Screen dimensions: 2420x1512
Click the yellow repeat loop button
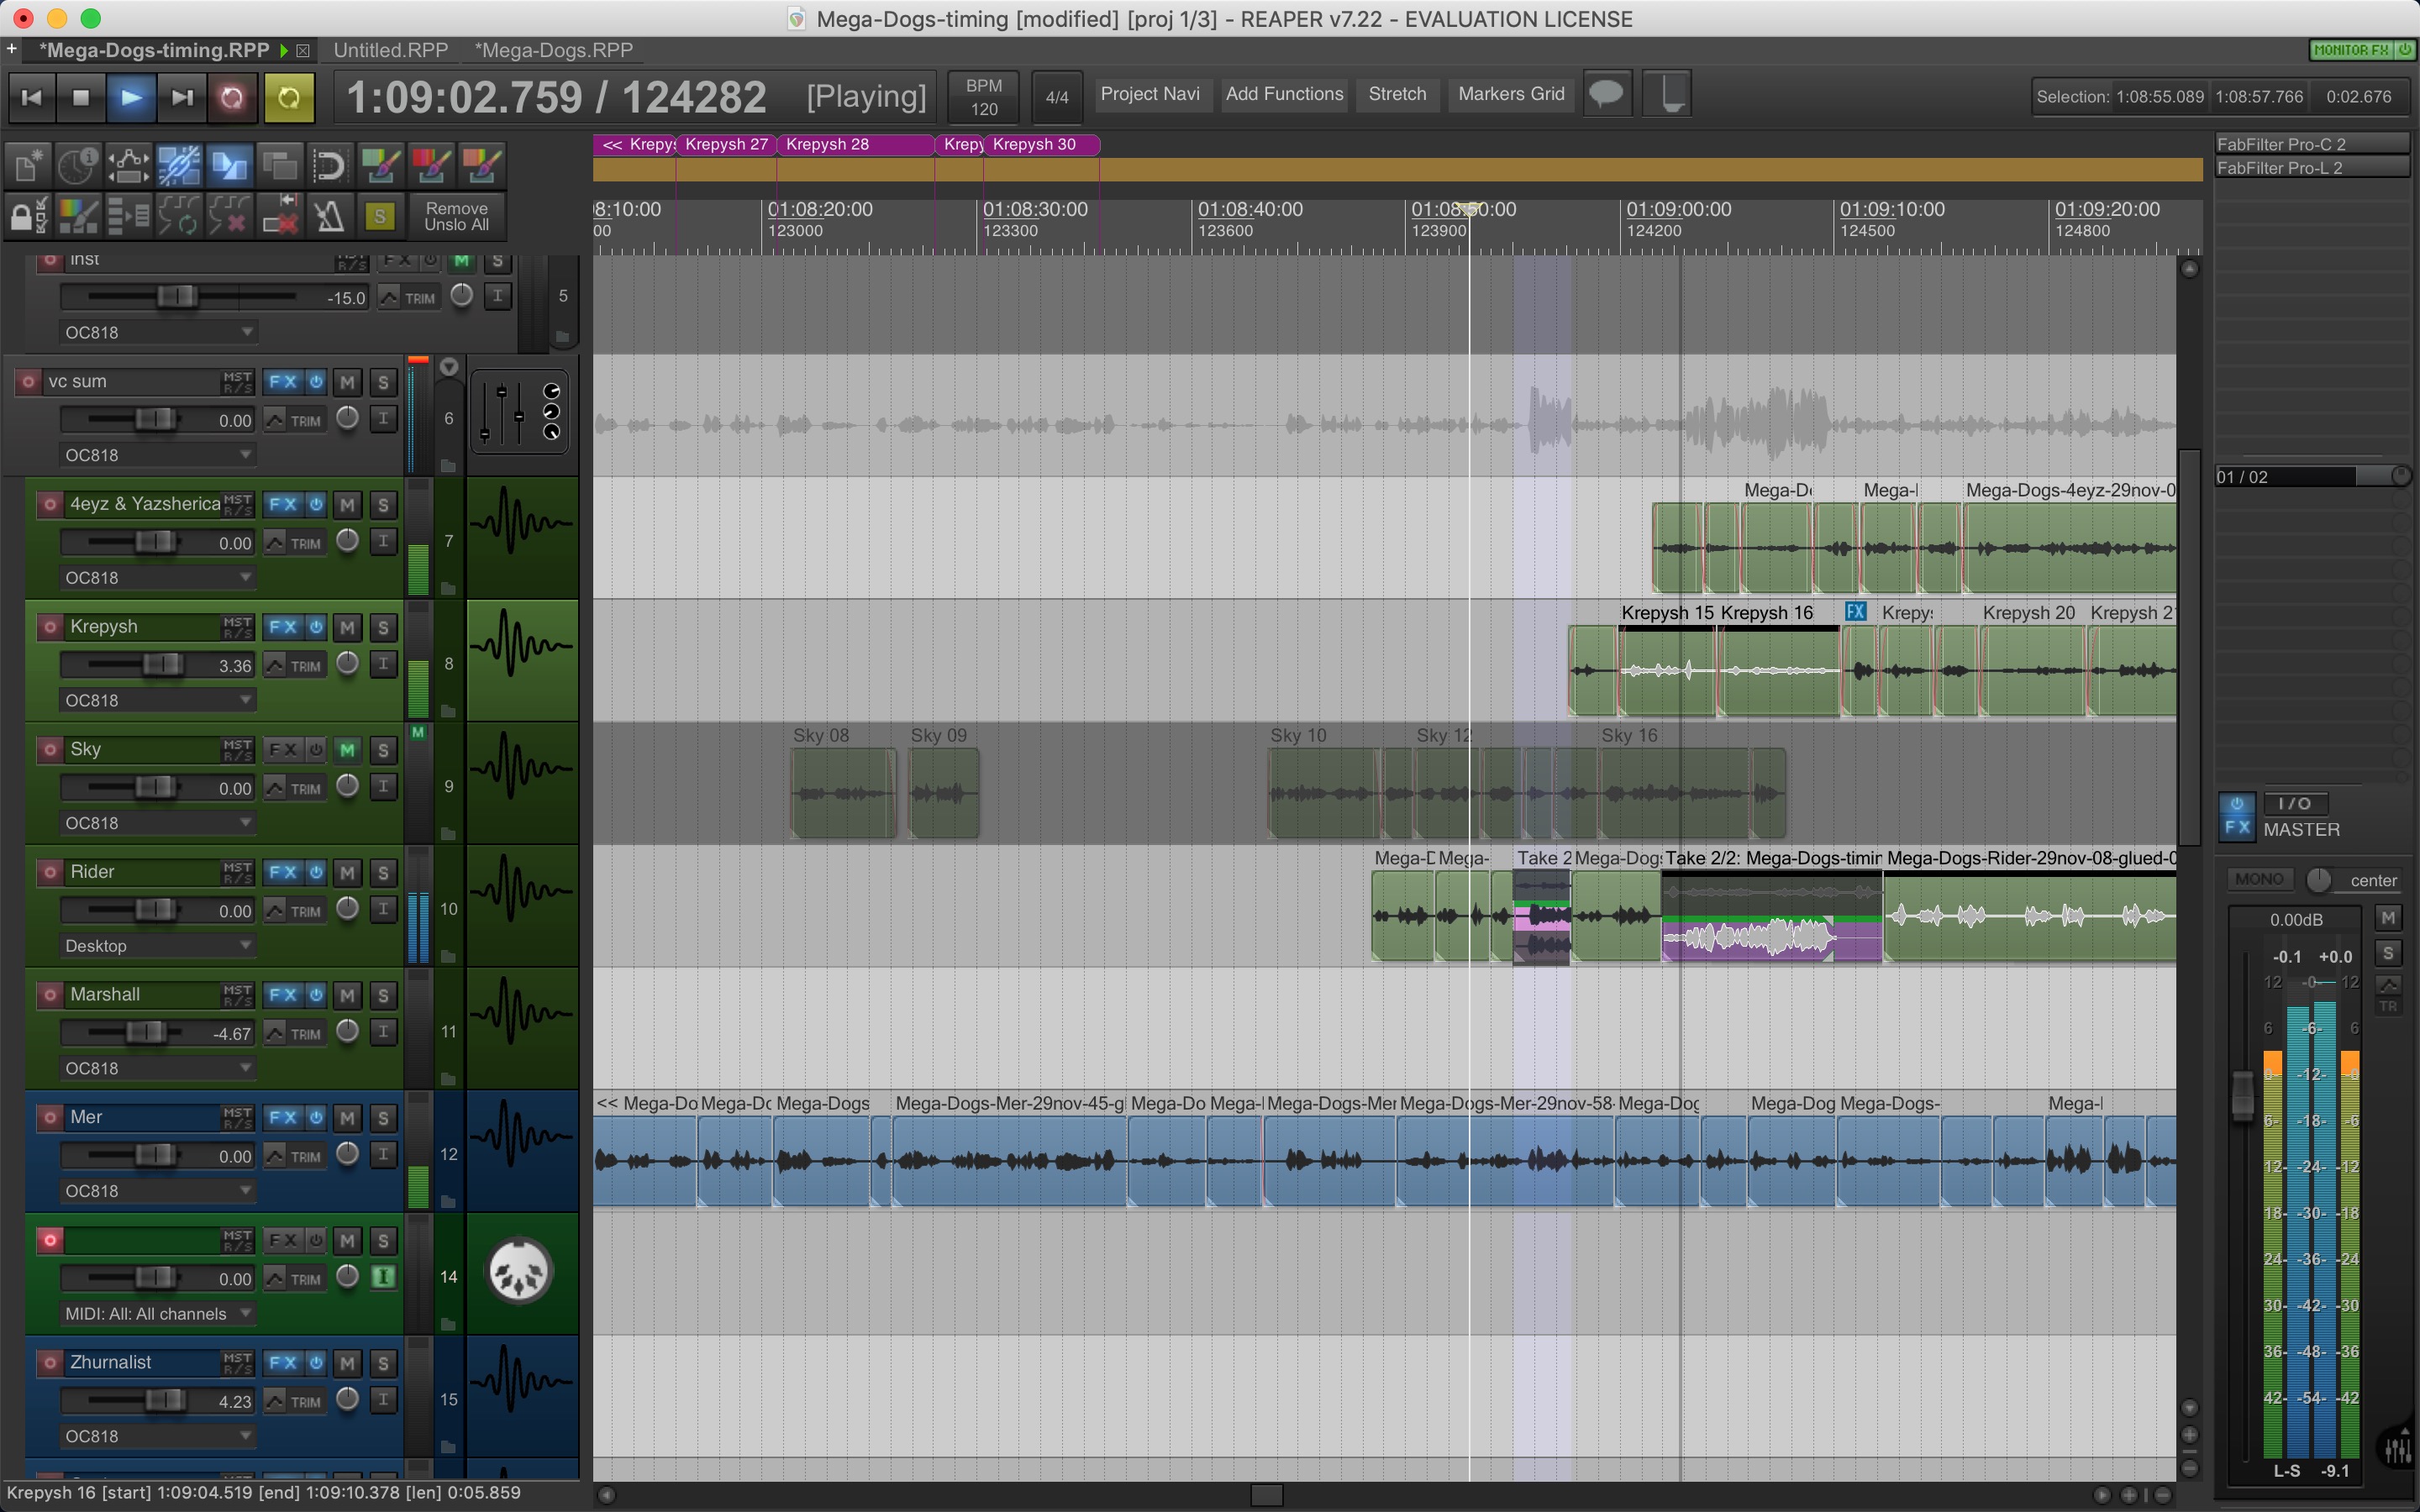[x=289, y=97]
